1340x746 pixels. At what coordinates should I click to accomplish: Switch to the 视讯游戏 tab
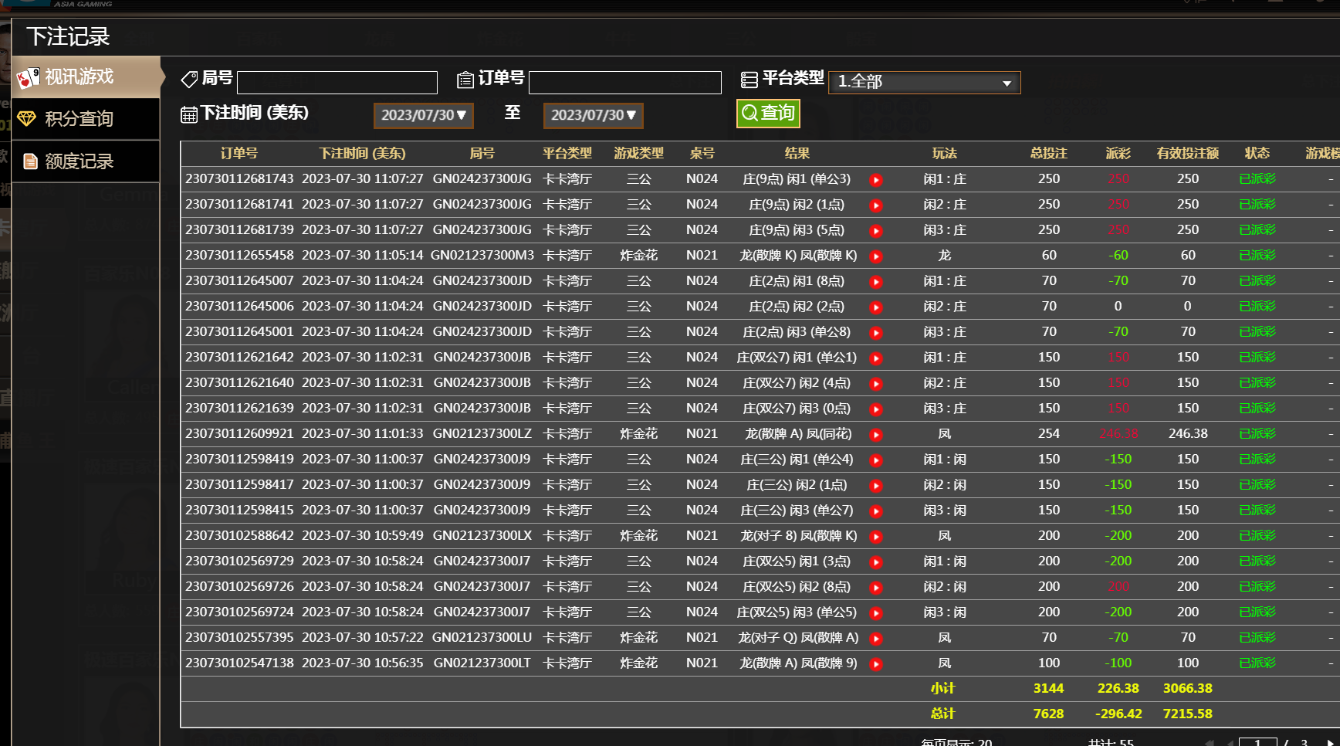(x=86, y=77)
